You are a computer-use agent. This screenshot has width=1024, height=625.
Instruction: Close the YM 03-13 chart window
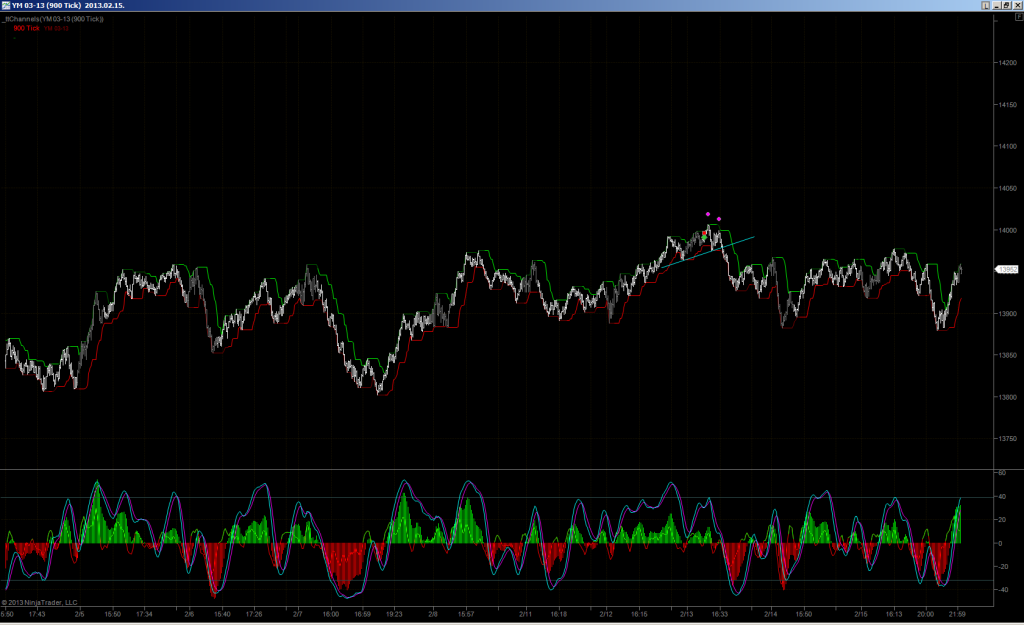[1017, 5]
